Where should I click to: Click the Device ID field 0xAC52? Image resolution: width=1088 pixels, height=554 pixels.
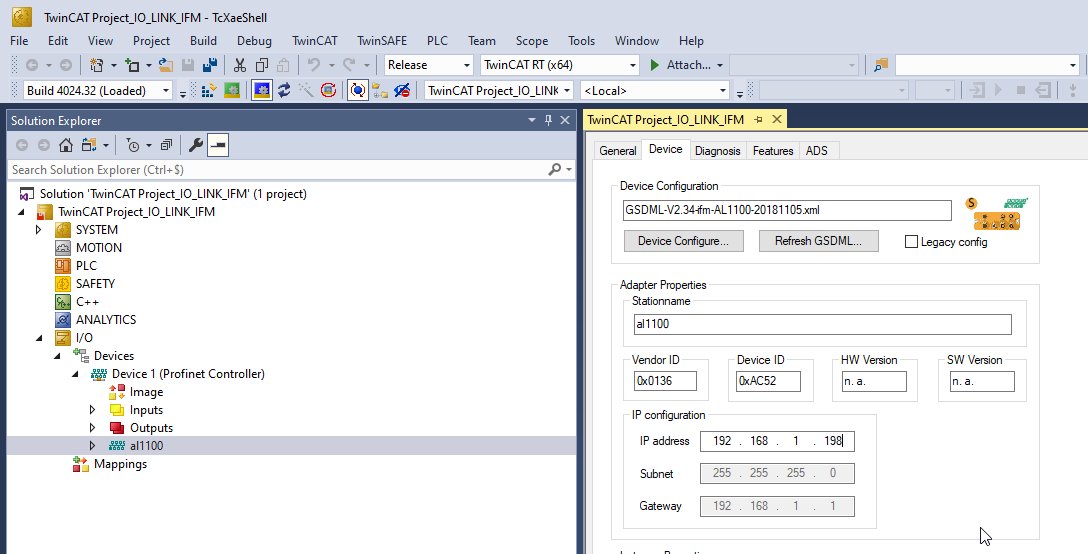pyautogui.click(x=768, y=381)
